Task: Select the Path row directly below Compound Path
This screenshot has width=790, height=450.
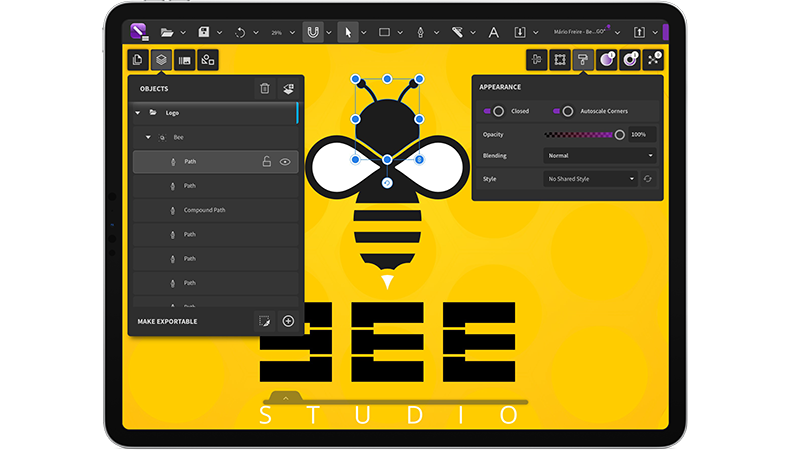Action: [x=215, y=234]
